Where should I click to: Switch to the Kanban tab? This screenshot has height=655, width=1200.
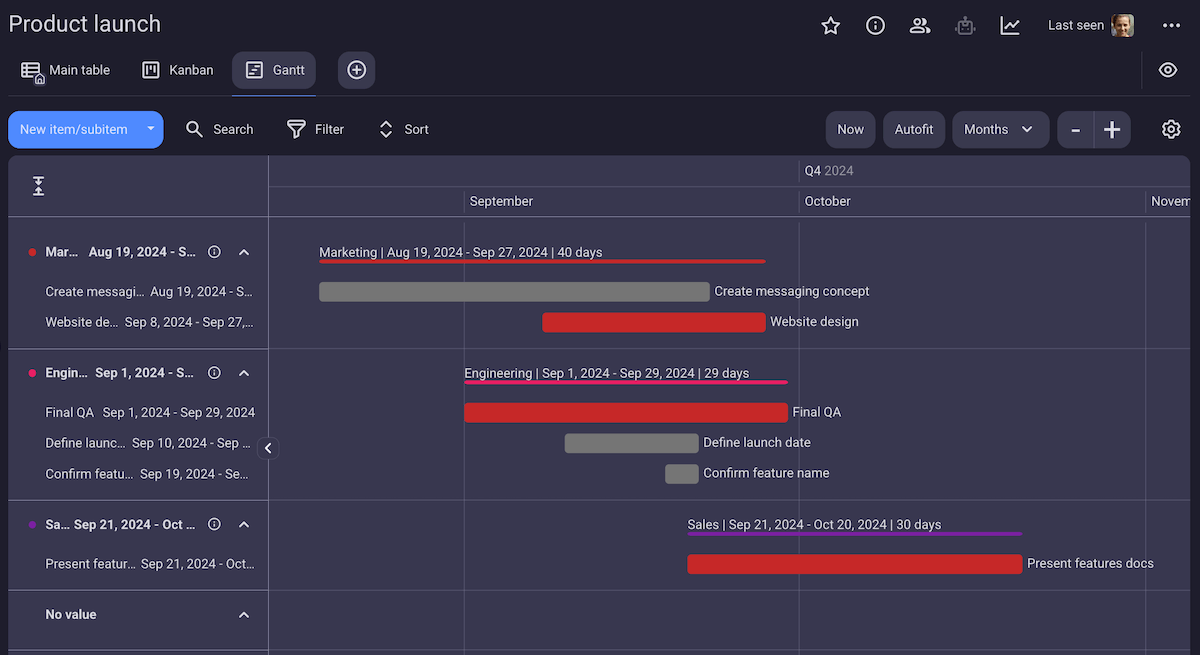coord(177,70)
